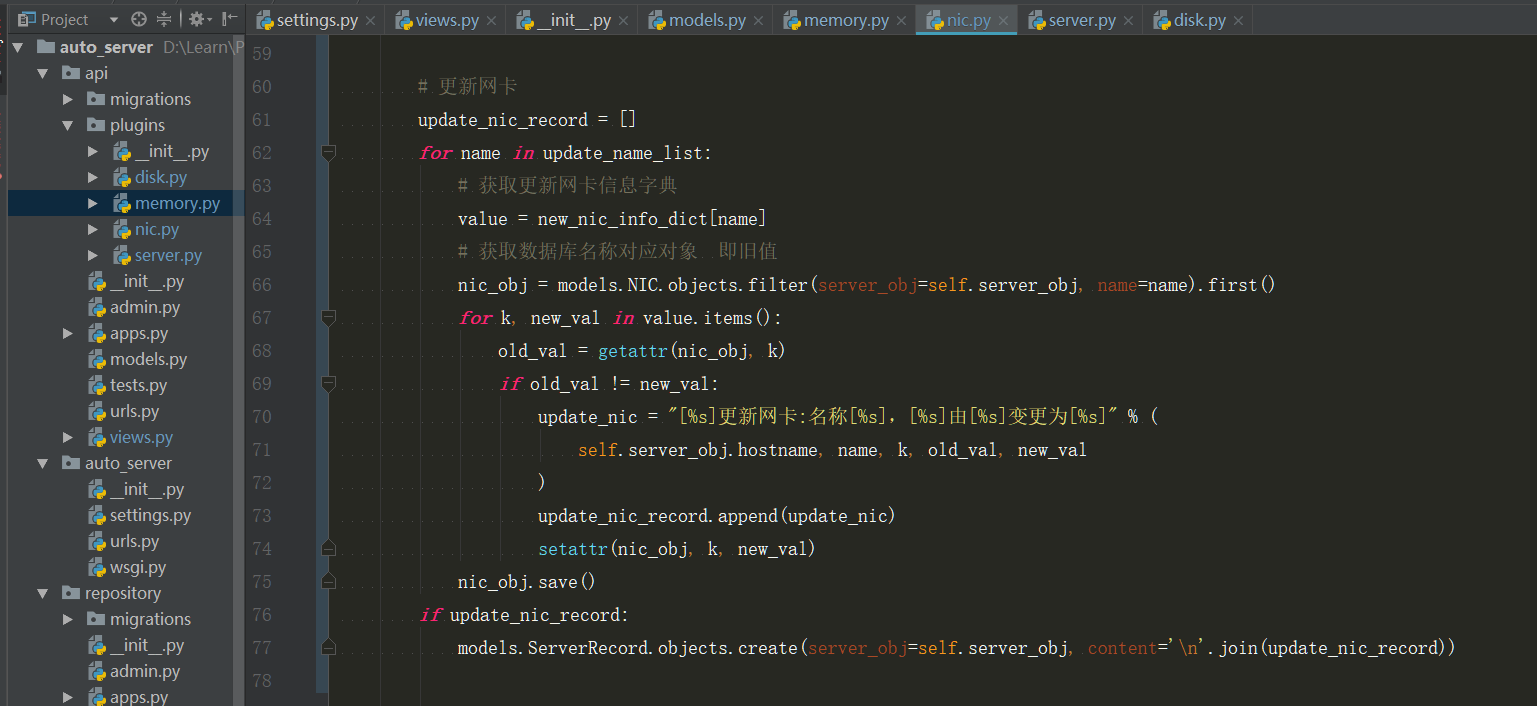Click the 'if update_nic_record:' line
Image resolution: width=1537 pixels, height=706 pixels.
524,615
